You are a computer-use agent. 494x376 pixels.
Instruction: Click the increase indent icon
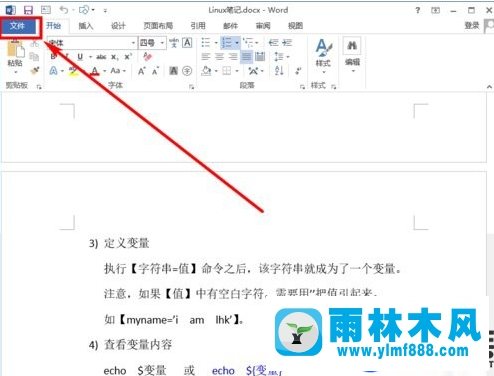tap(287, 43)
